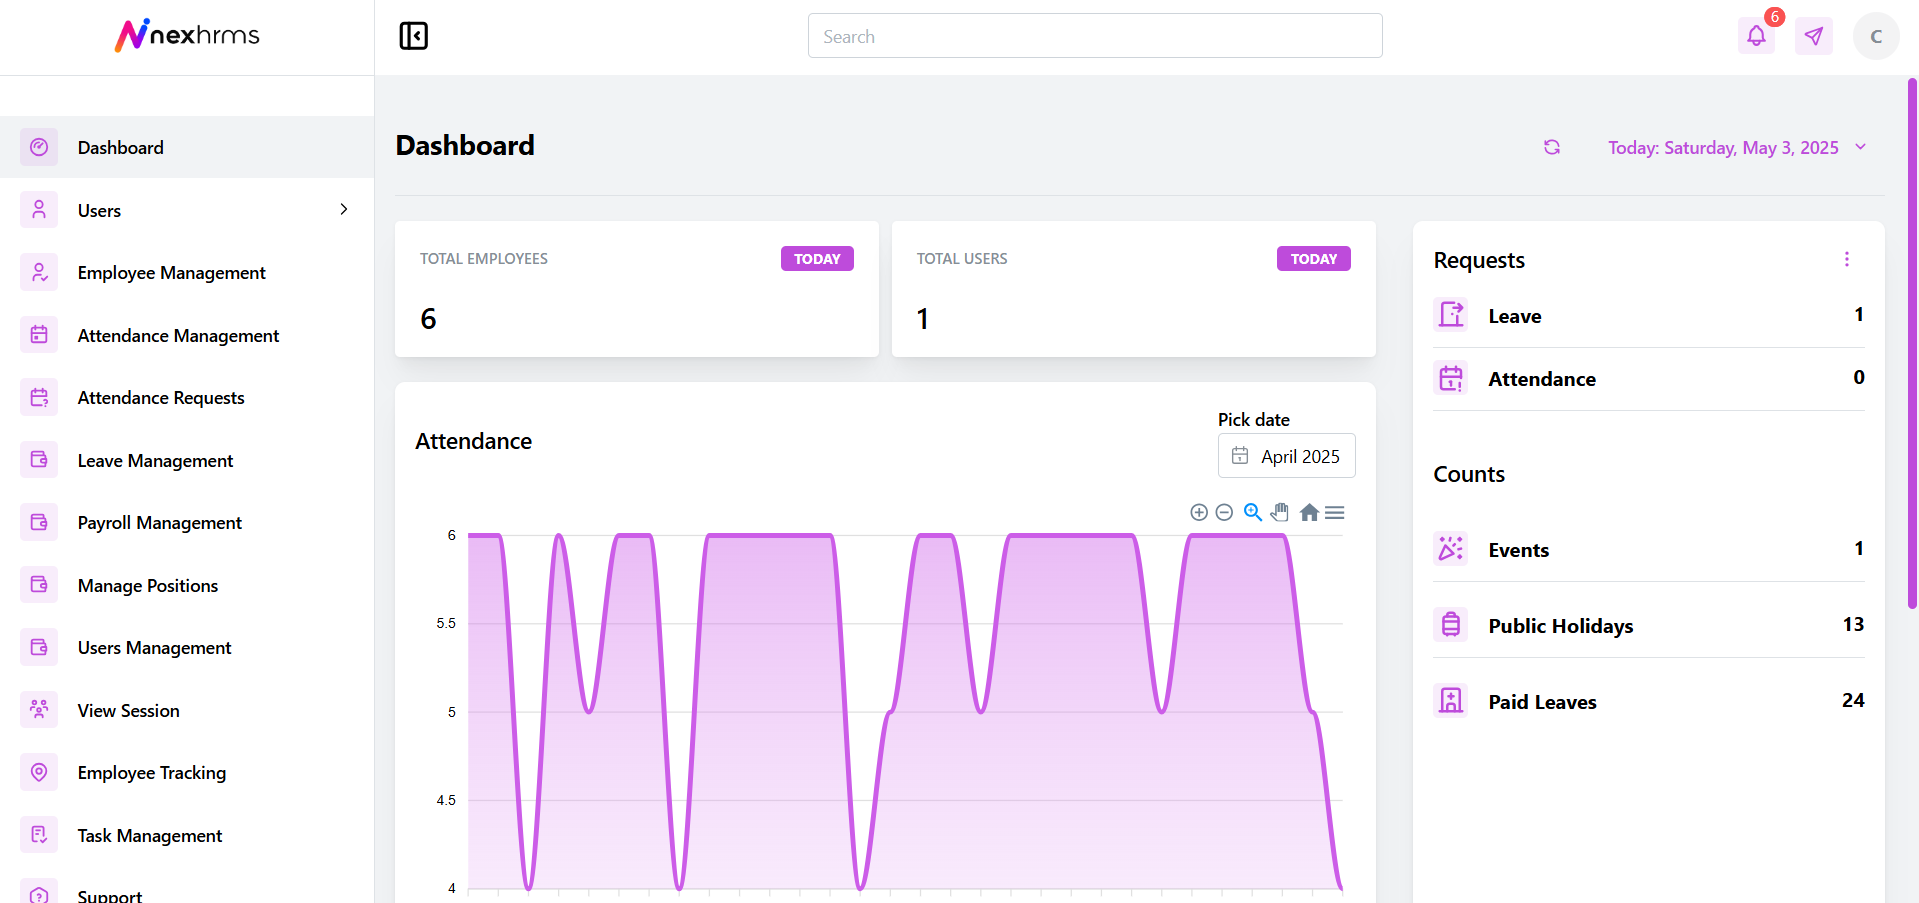Expand the Users submenu arrow
The image size is (1919, 903).
(x=344, y=210)
